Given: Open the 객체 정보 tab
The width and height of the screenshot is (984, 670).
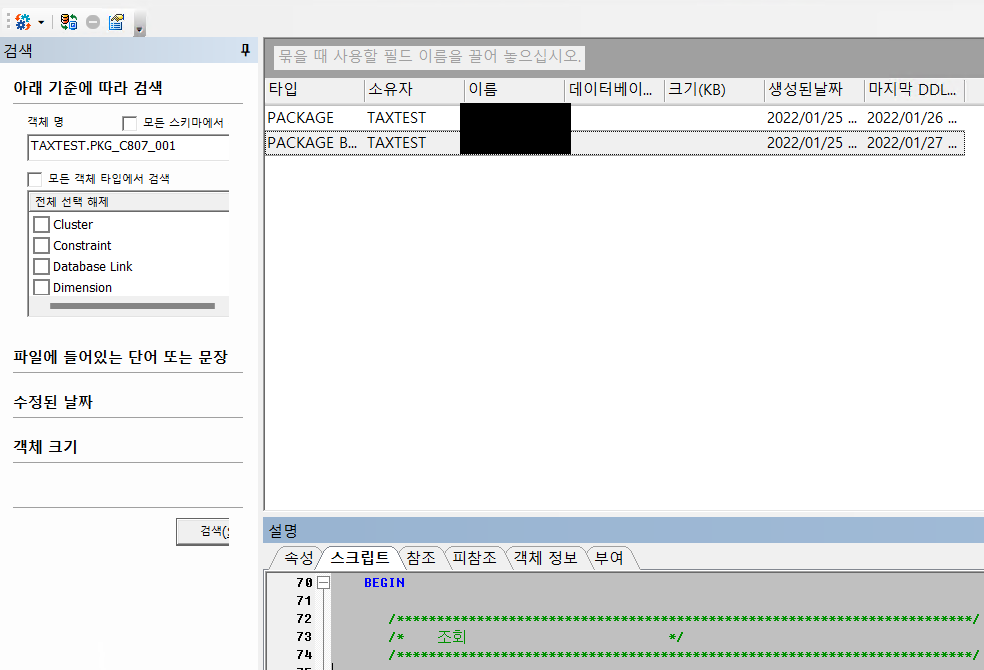Looking at the screenshot, I should (x=545, y=558).
